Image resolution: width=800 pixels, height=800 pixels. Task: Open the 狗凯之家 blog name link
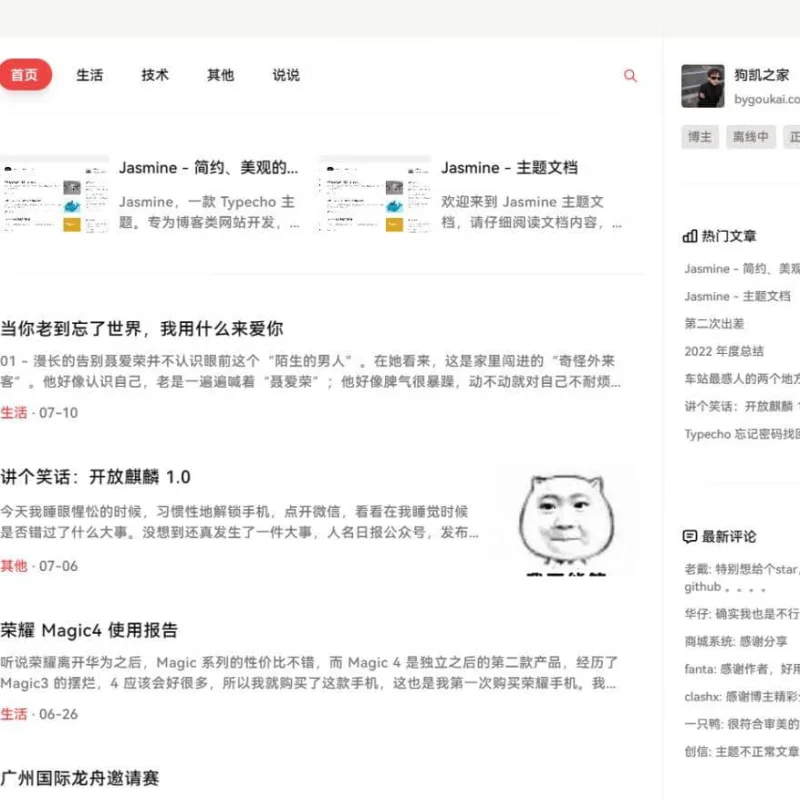pyautogui.click(x=761, y=75)
